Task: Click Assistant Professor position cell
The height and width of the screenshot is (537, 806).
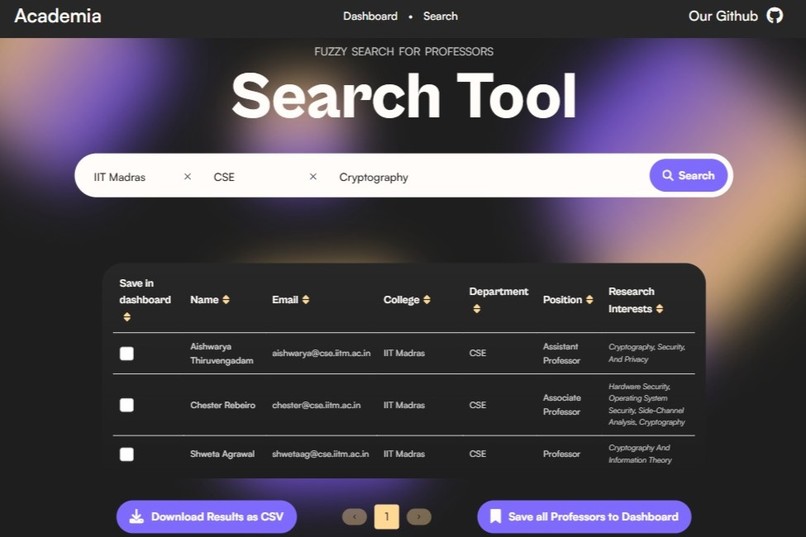Action: 561,354
